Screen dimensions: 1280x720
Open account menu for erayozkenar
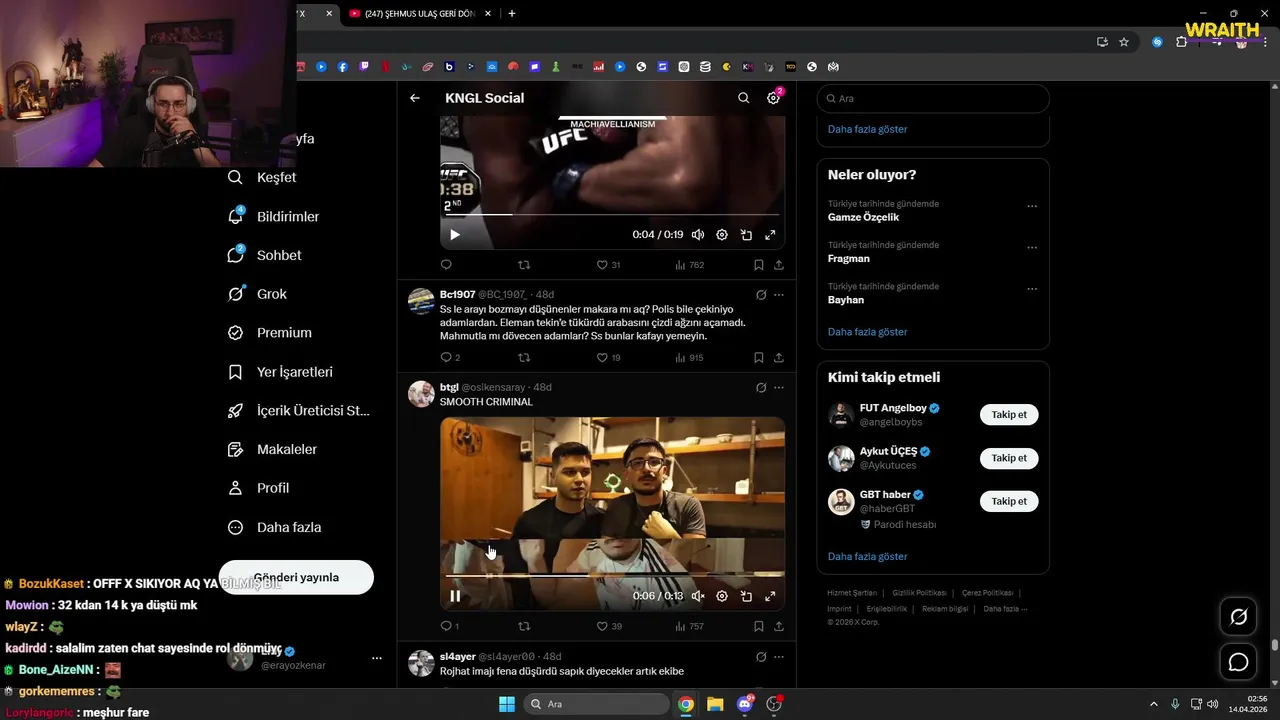point(376,658)
